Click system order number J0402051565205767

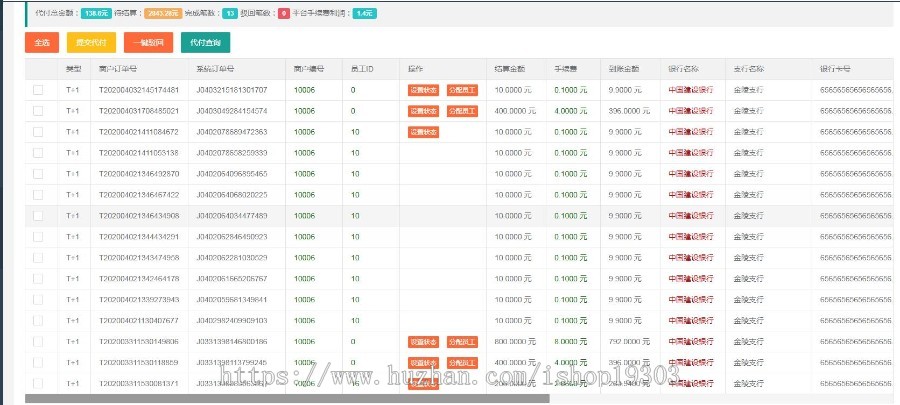232,279
